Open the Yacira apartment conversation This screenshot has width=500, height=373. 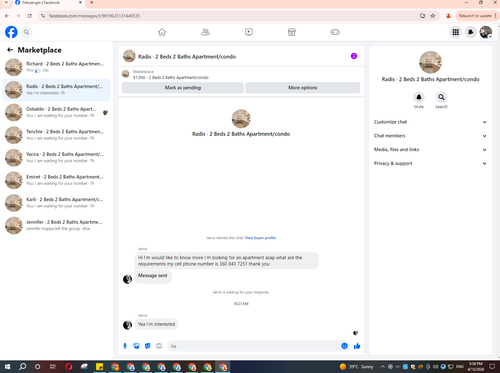pyautogui.click(x=56, y=158)
